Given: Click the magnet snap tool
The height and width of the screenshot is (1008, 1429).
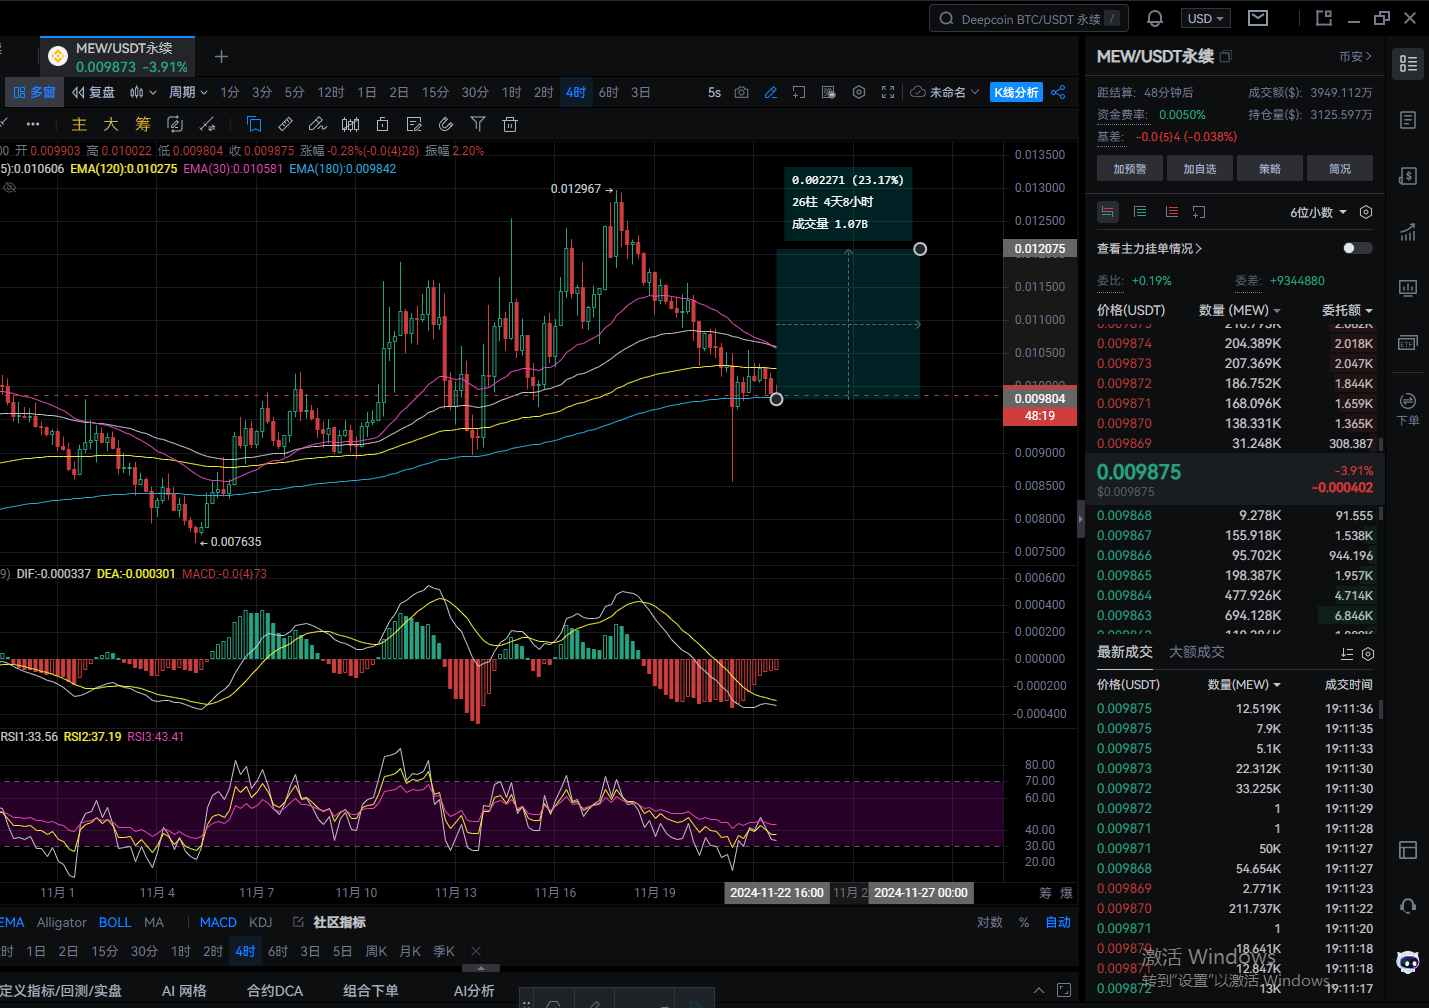Looking at the screenshot, I should [x=446, y=124].
